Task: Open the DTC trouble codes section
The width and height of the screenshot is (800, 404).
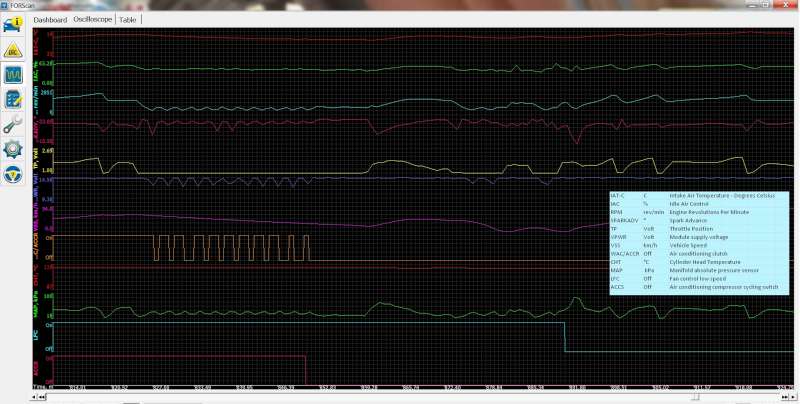Action: (14, 49)
